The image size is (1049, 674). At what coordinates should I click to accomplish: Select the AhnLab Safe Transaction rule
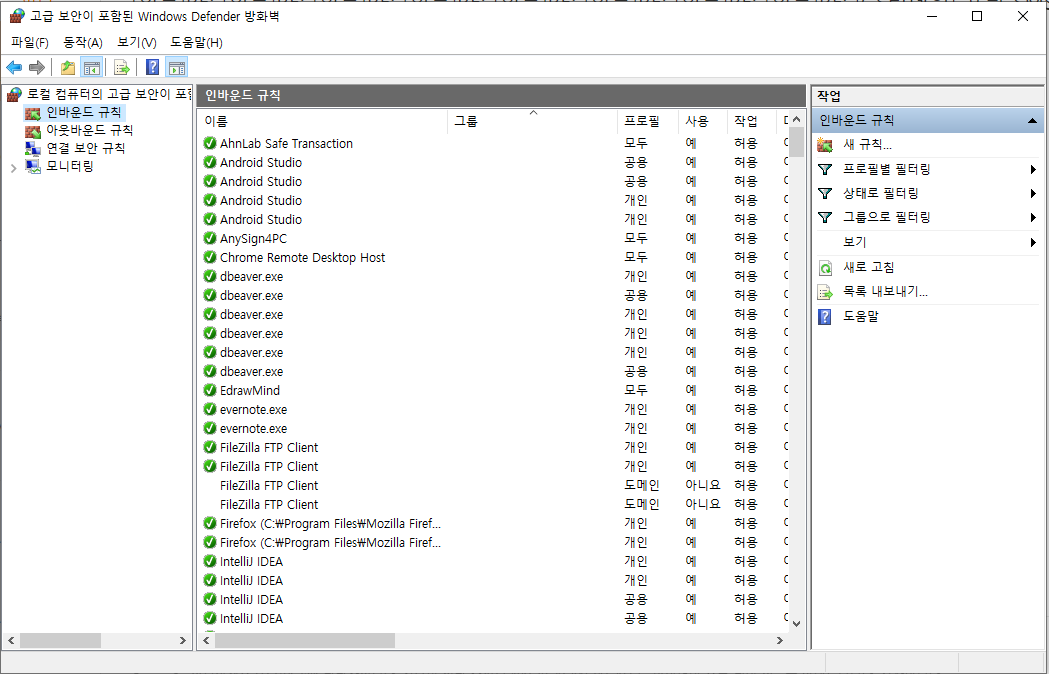coord(286,143)
